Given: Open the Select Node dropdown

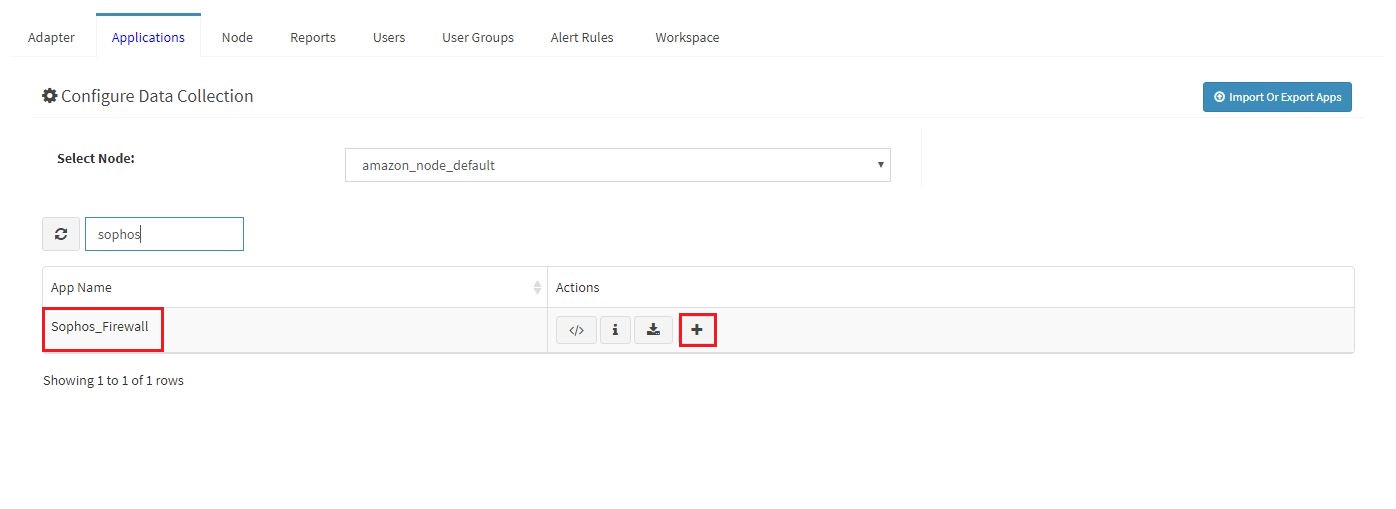Looking at the screenshot, I should pos(618,165).
